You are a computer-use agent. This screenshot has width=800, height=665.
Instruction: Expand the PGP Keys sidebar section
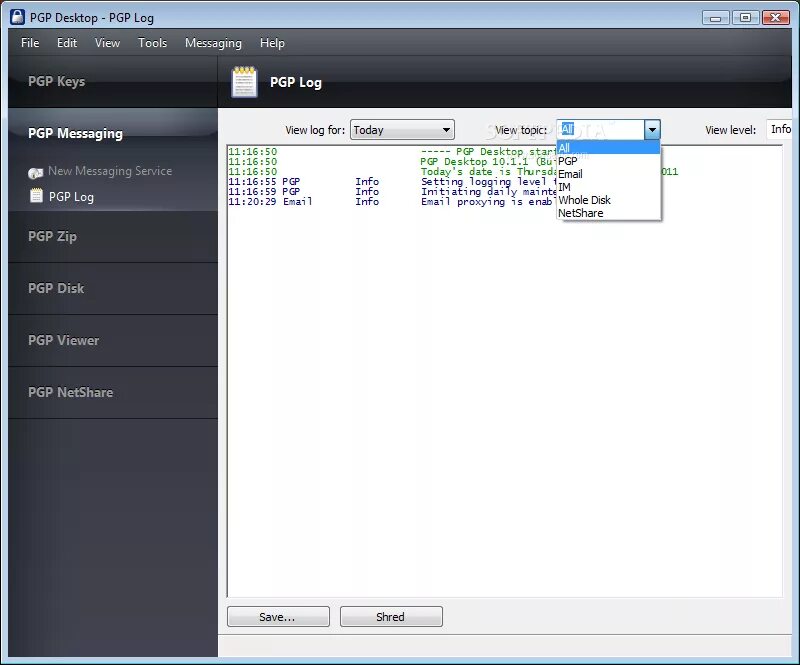click(x=113, y=82)
